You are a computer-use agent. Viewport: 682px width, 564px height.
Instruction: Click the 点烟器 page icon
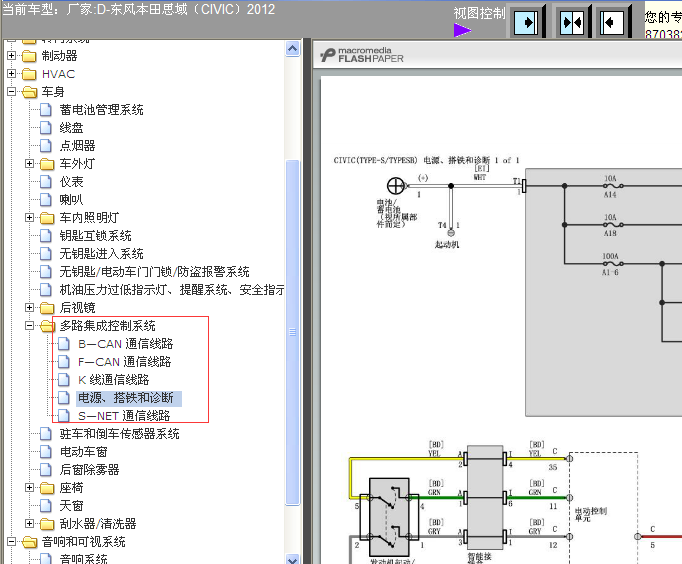(x=46, y=146)
